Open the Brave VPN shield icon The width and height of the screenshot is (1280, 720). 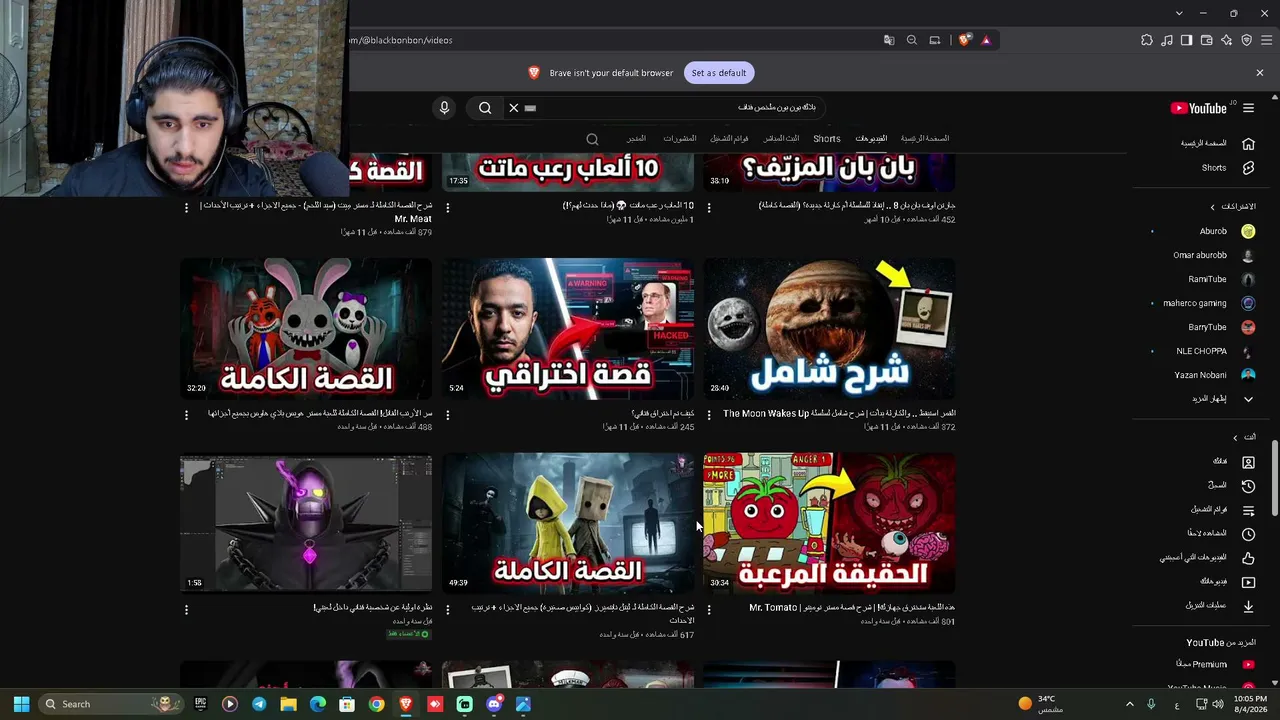[1247, 40]
